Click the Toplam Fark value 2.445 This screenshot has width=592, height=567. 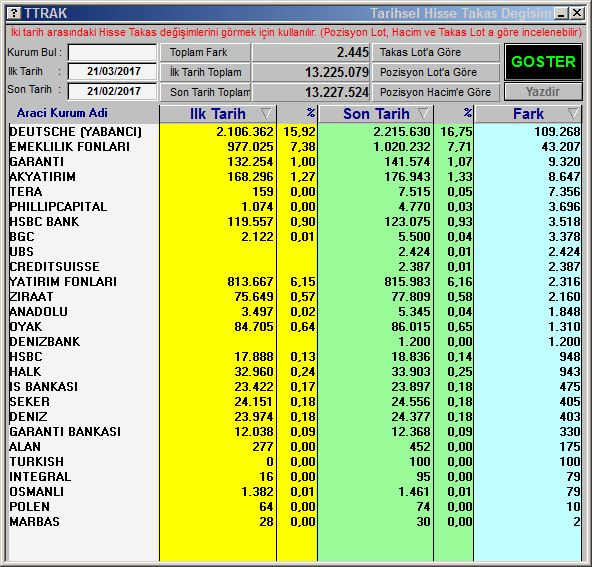pos(353,52)
